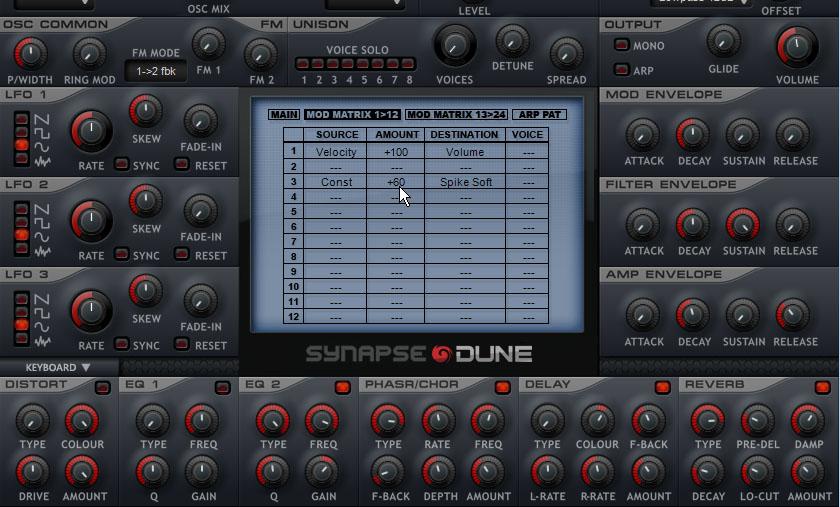Image resolution: width=840 pixels, height=507 pixels.
Task: Click the Voice Solo LED number 2
Action: point(318,64)
